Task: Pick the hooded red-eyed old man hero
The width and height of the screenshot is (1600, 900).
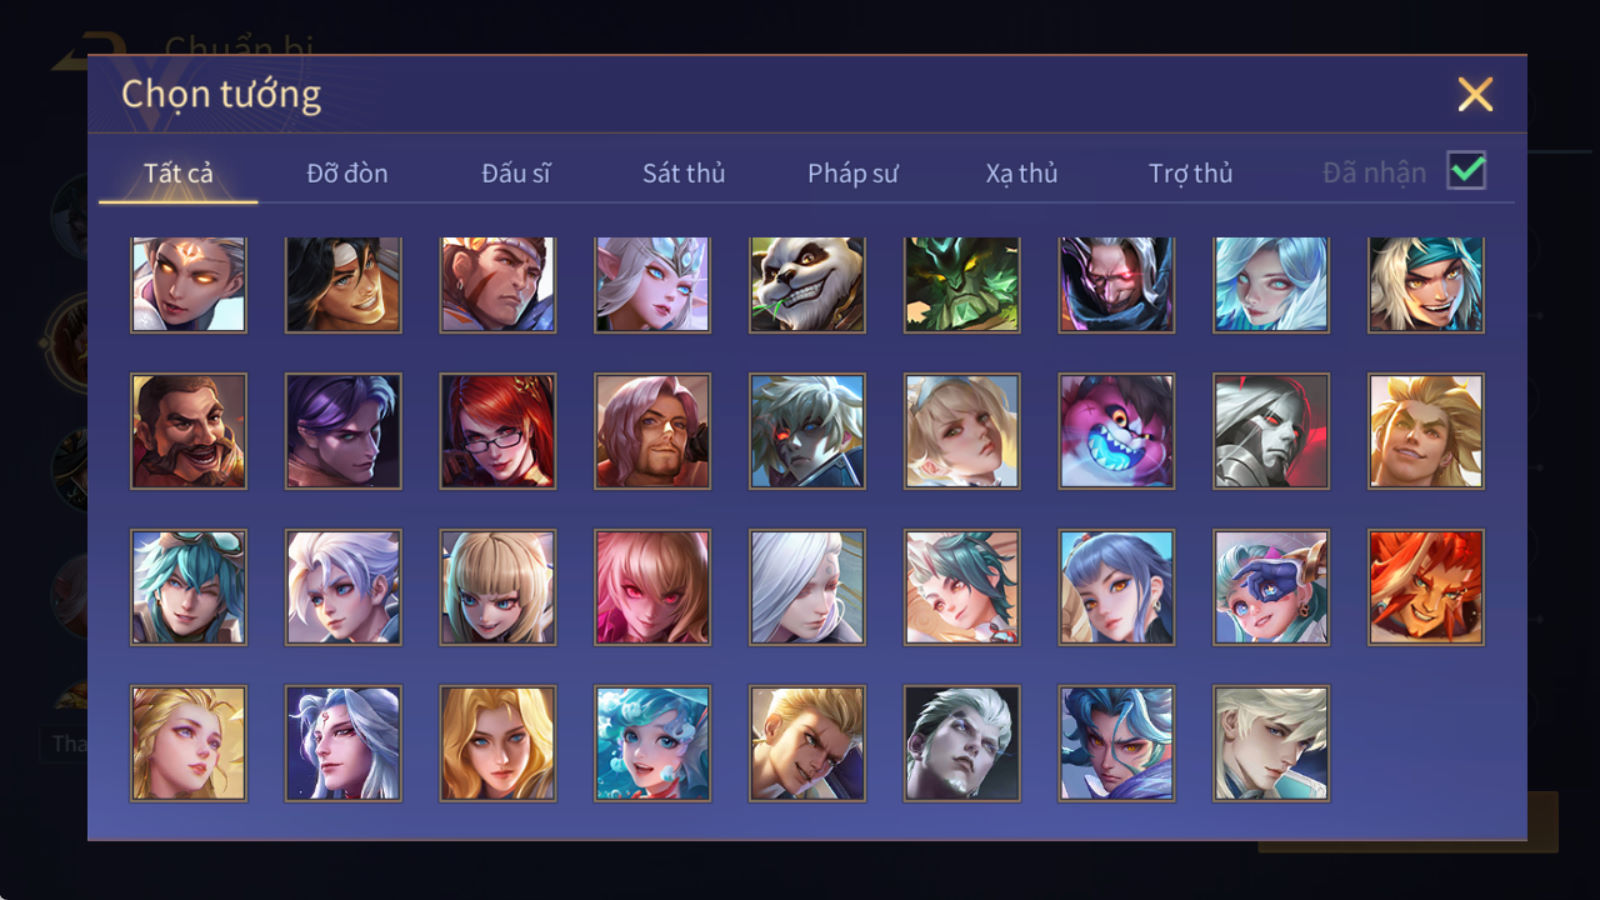Action: (1117, 285)
